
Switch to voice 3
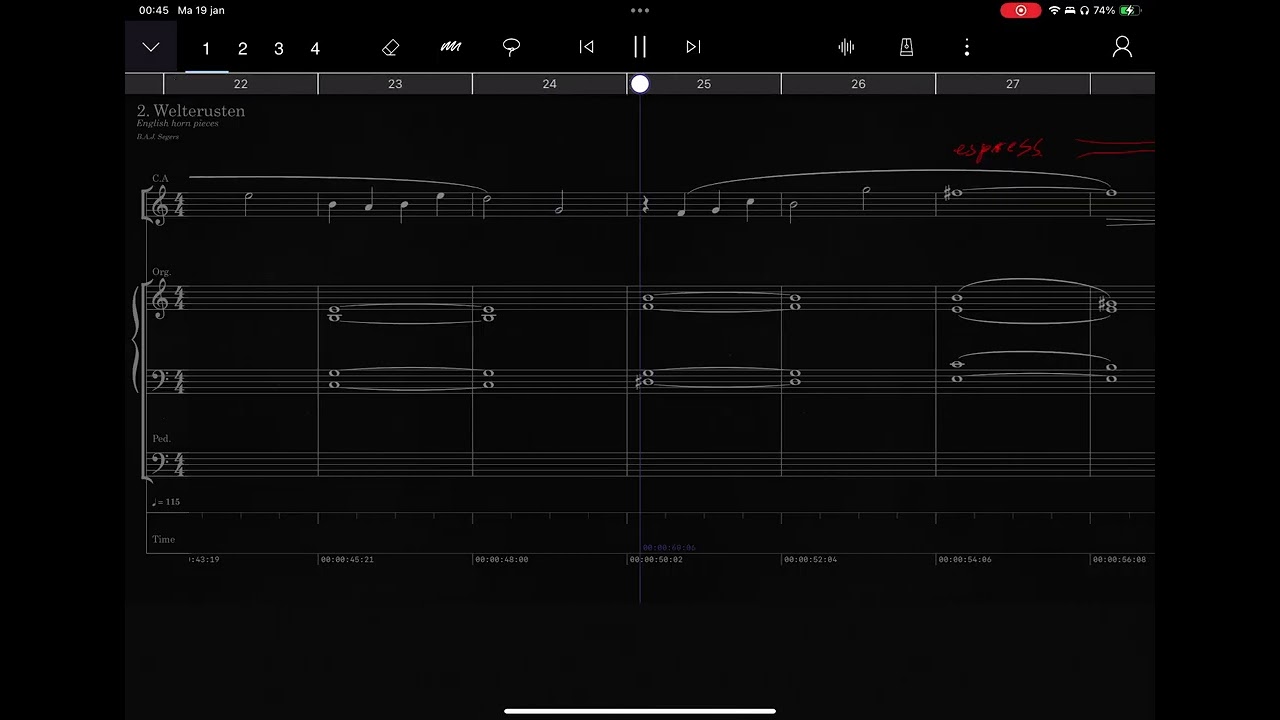pyautogui.click(x=278, y=49)
